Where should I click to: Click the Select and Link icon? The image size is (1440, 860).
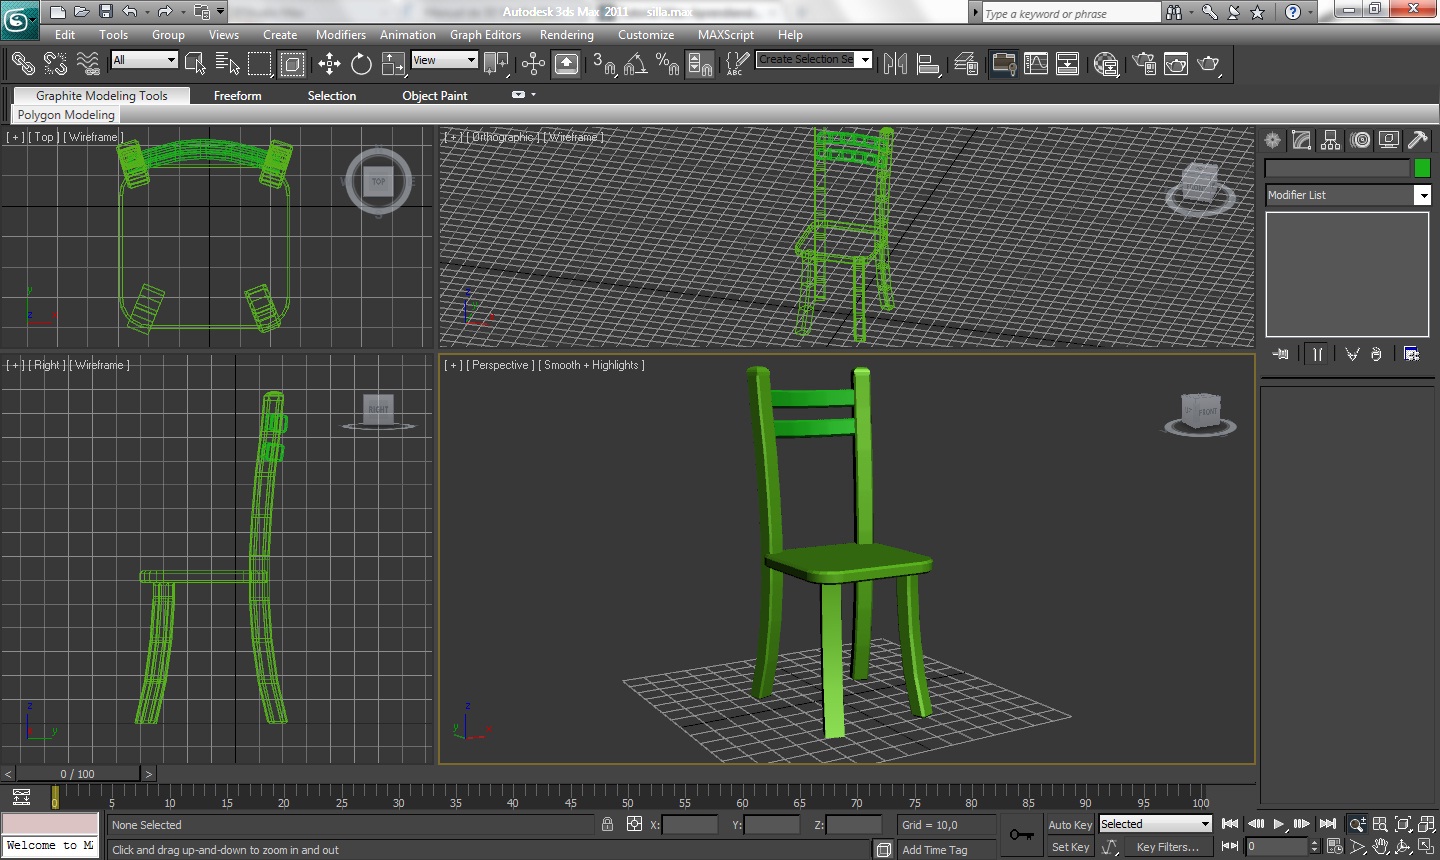tap(22, 64)
